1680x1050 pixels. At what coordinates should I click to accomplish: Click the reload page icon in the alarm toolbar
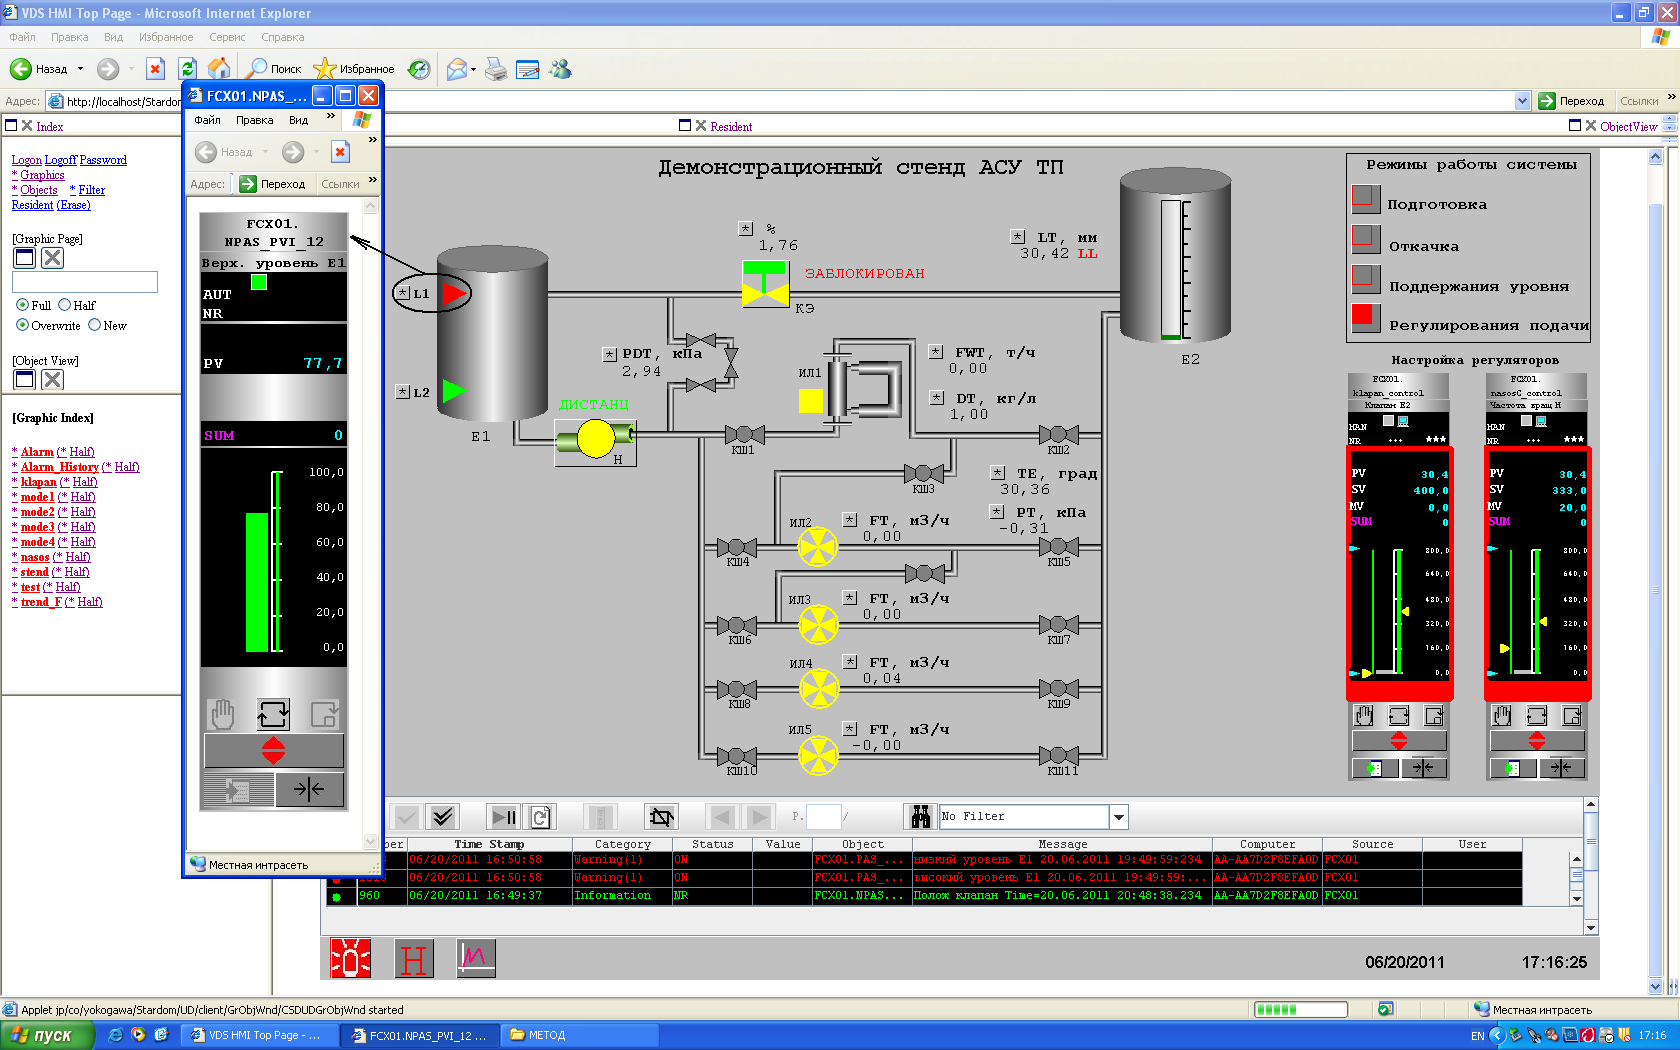(540, 817)
